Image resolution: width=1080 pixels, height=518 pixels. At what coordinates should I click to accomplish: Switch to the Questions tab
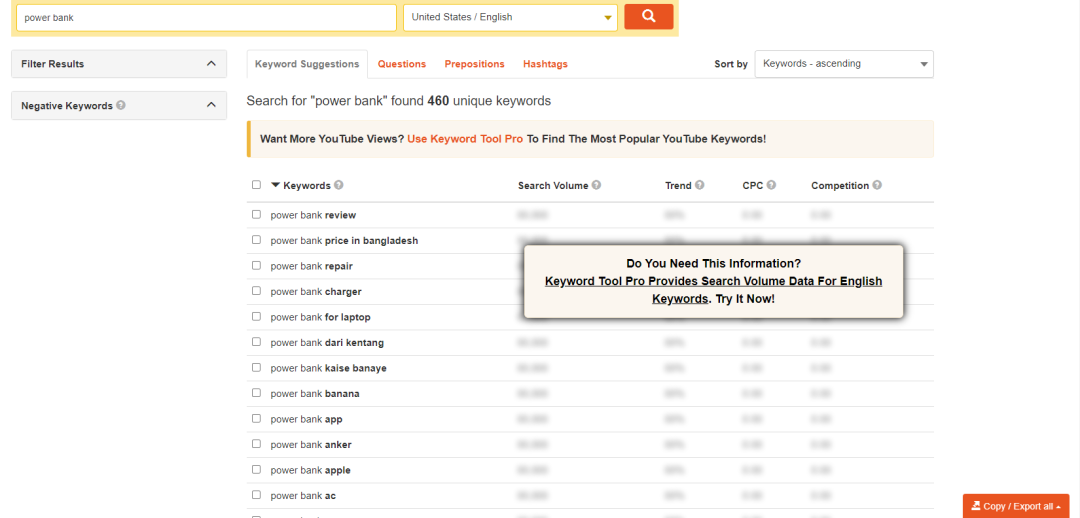click(401, 64)
